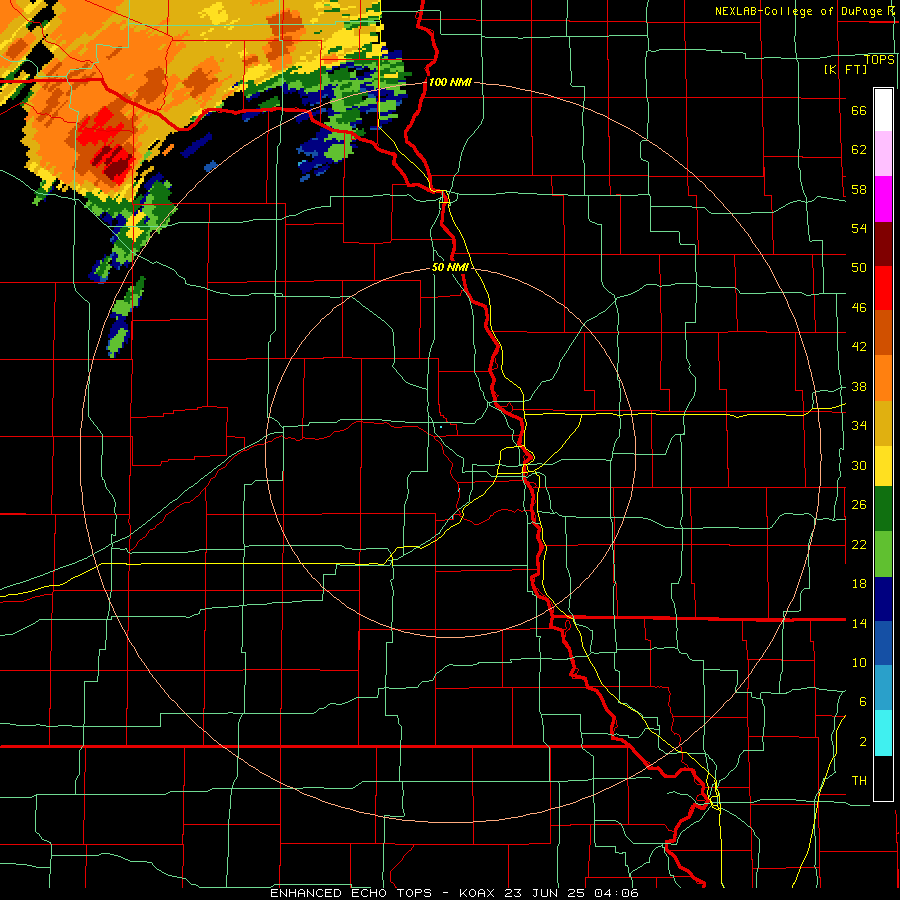Click the '66' legend value
This screenshot has width=900, height=900.
click(x=859, y=110)
